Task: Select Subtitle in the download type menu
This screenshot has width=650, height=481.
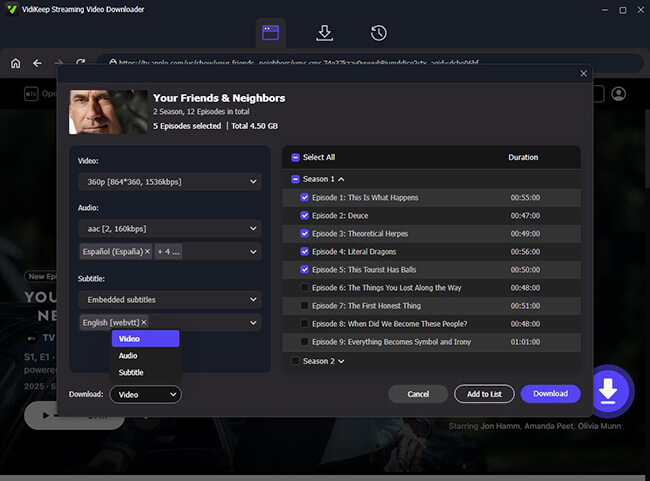Action: pyautogui.click(x=146, y=372)
